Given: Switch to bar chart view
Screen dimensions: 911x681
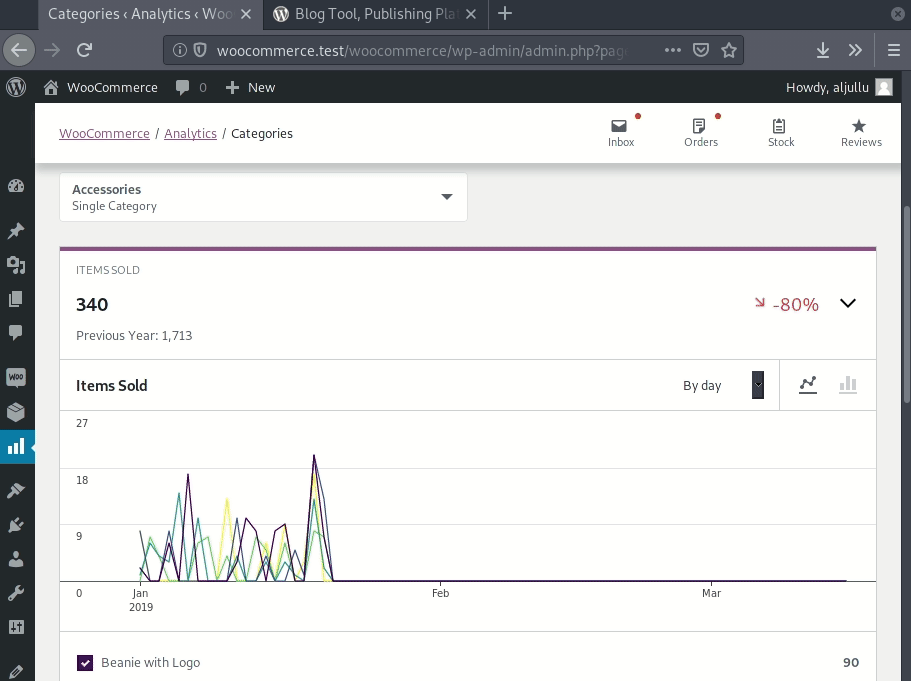Looking at the screenshot, I should pos(848,385).
